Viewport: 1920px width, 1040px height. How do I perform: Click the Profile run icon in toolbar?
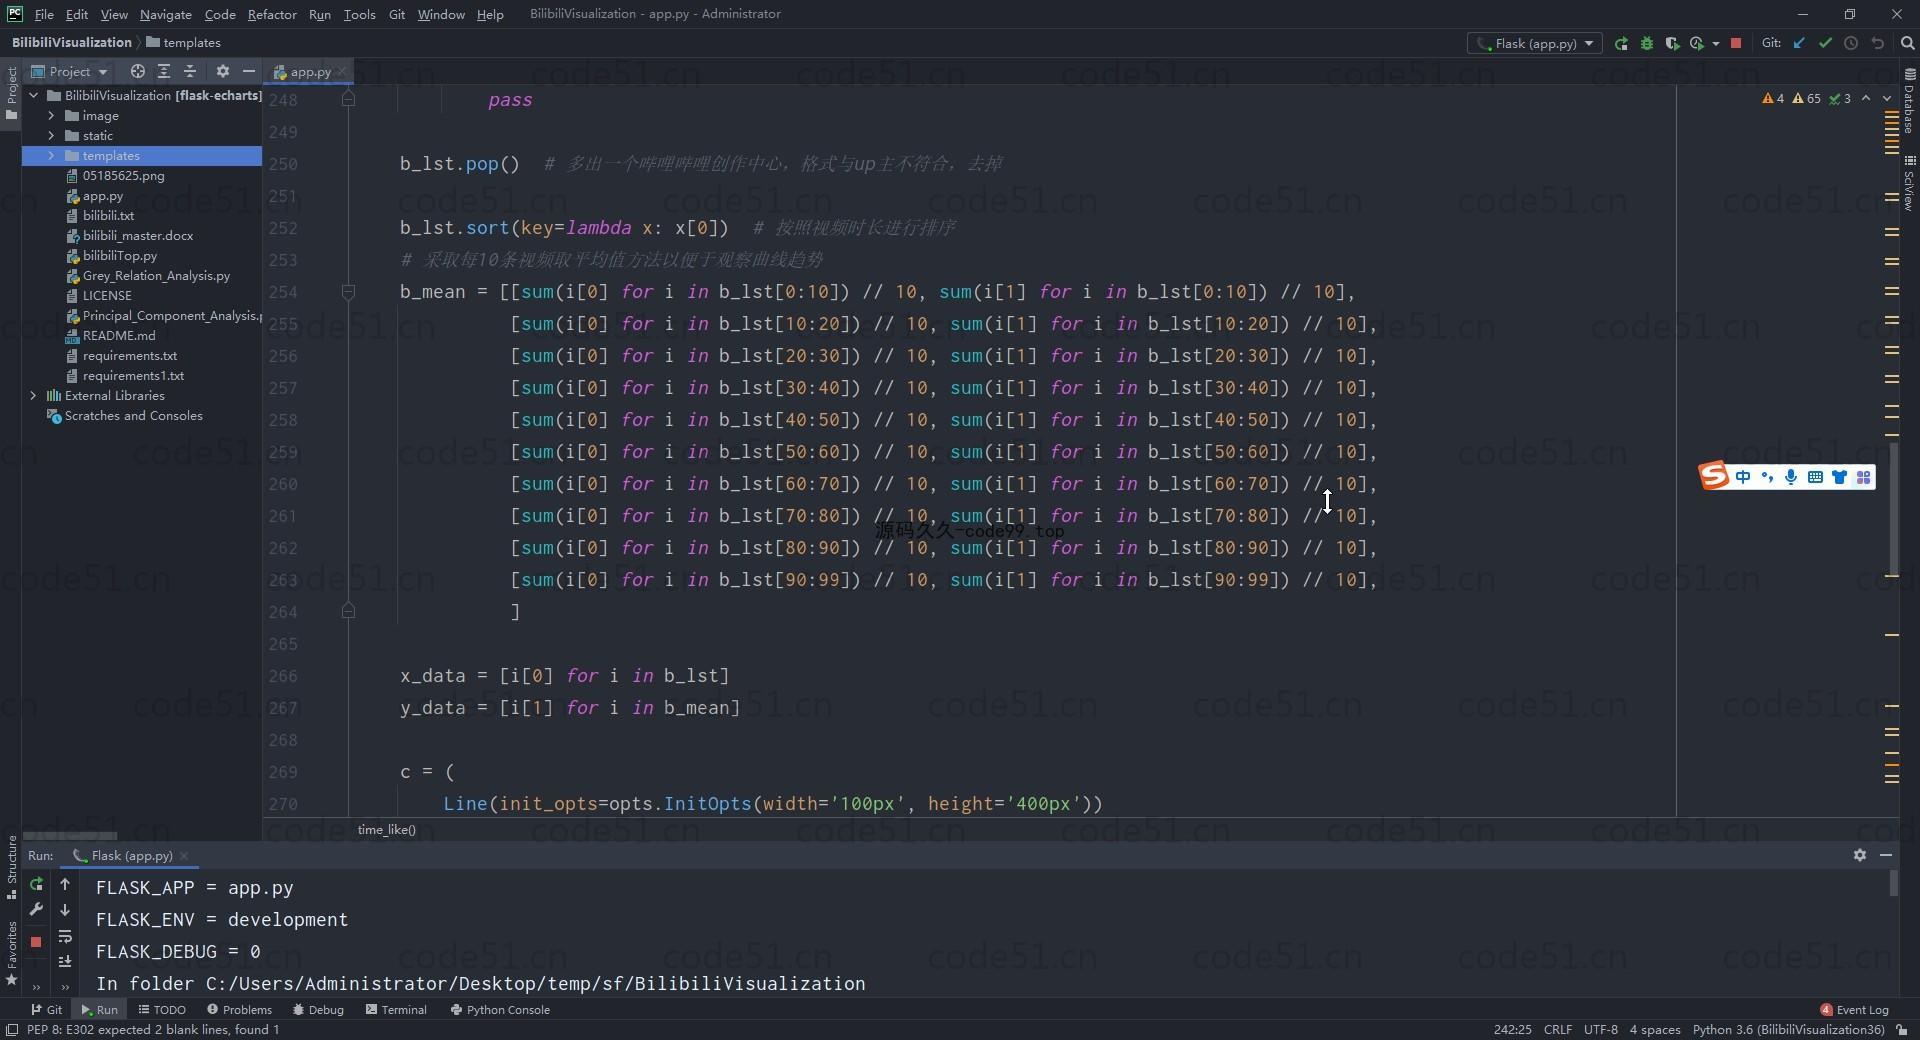pyautogui.click(x=1697, y=43)
